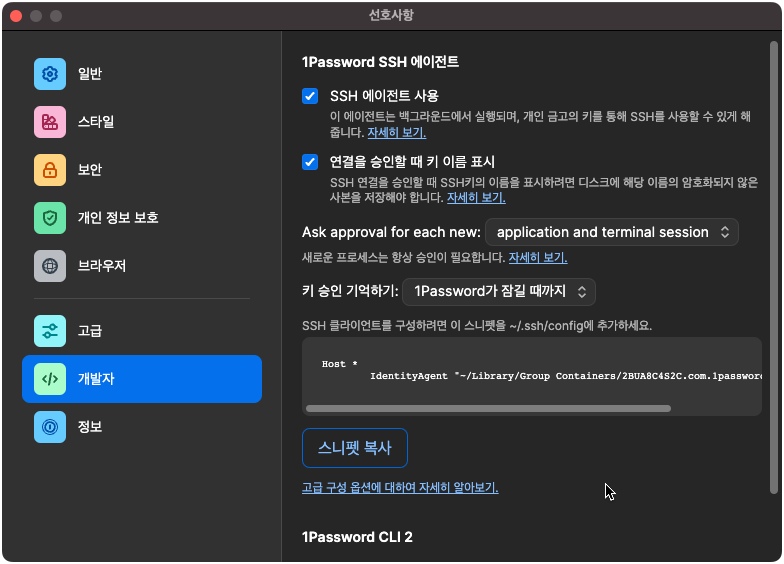Open the 보안 settings section

click(142, 170)
